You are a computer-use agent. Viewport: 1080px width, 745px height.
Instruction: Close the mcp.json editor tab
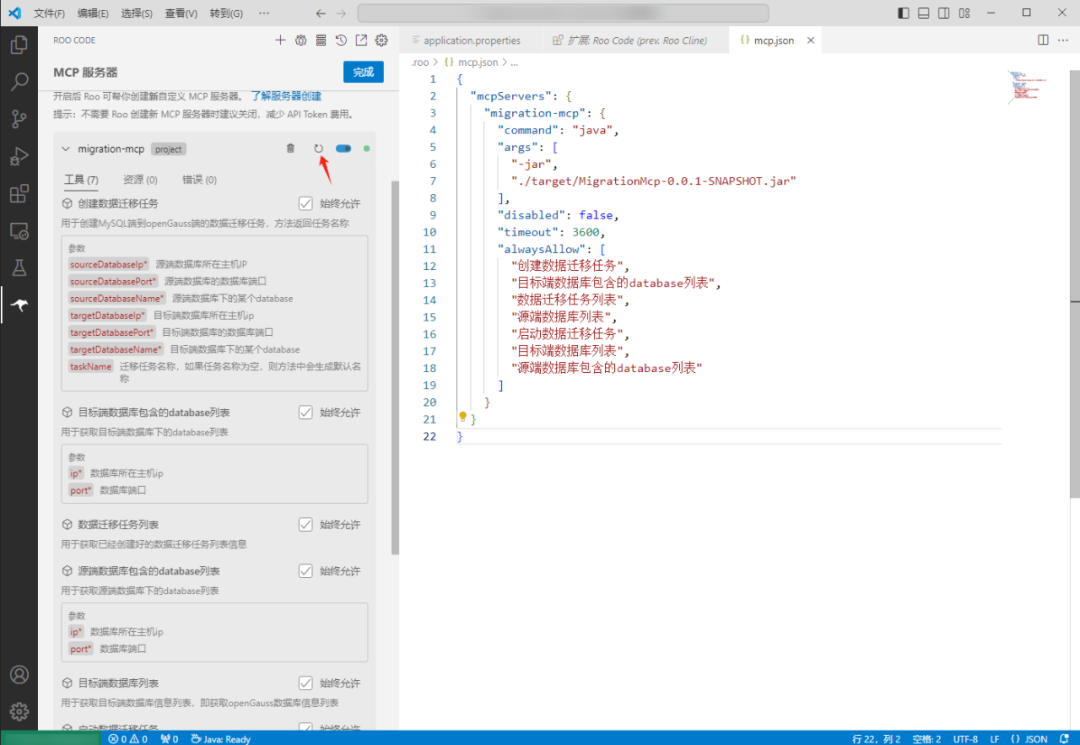(811, 40)
